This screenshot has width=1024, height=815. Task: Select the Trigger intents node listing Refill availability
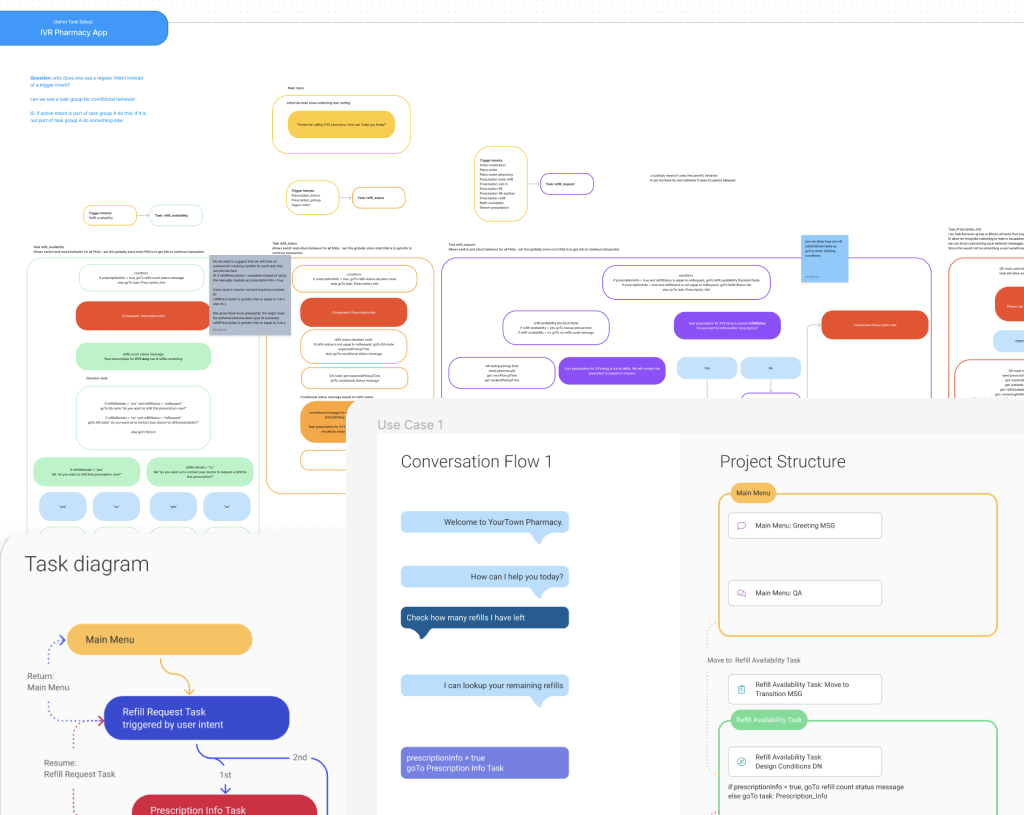[x=110, y=216]
